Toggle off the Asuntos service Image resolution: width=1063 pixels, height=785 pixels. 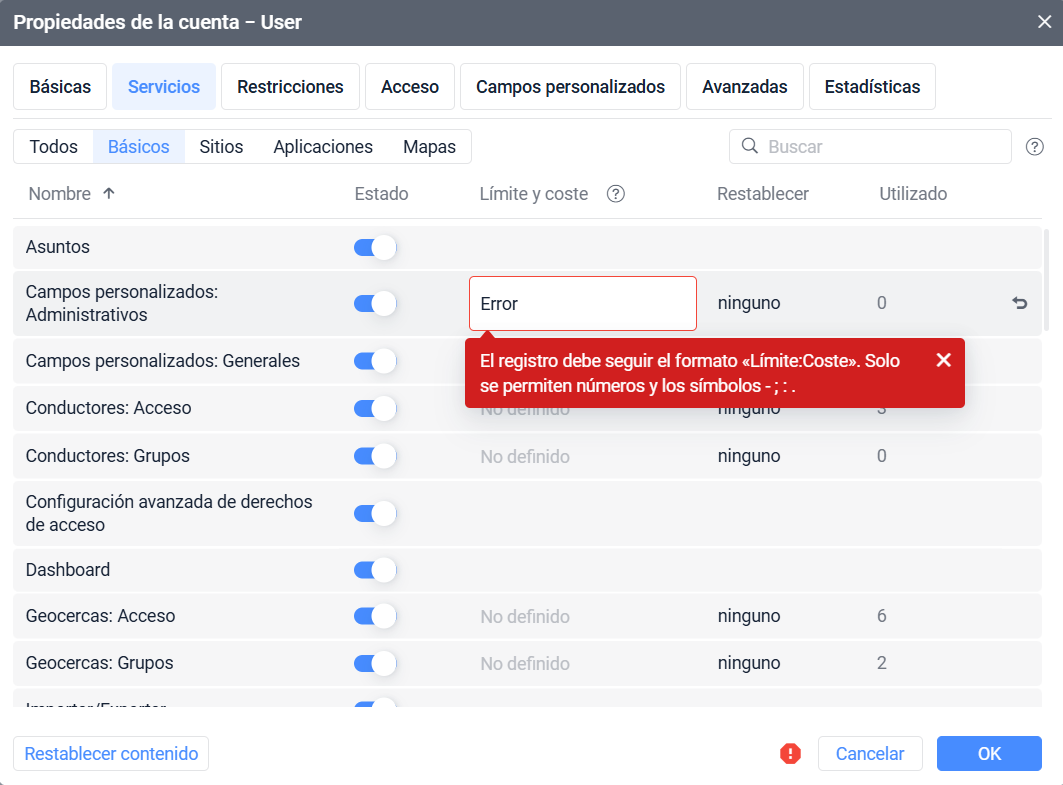(375, 247)
